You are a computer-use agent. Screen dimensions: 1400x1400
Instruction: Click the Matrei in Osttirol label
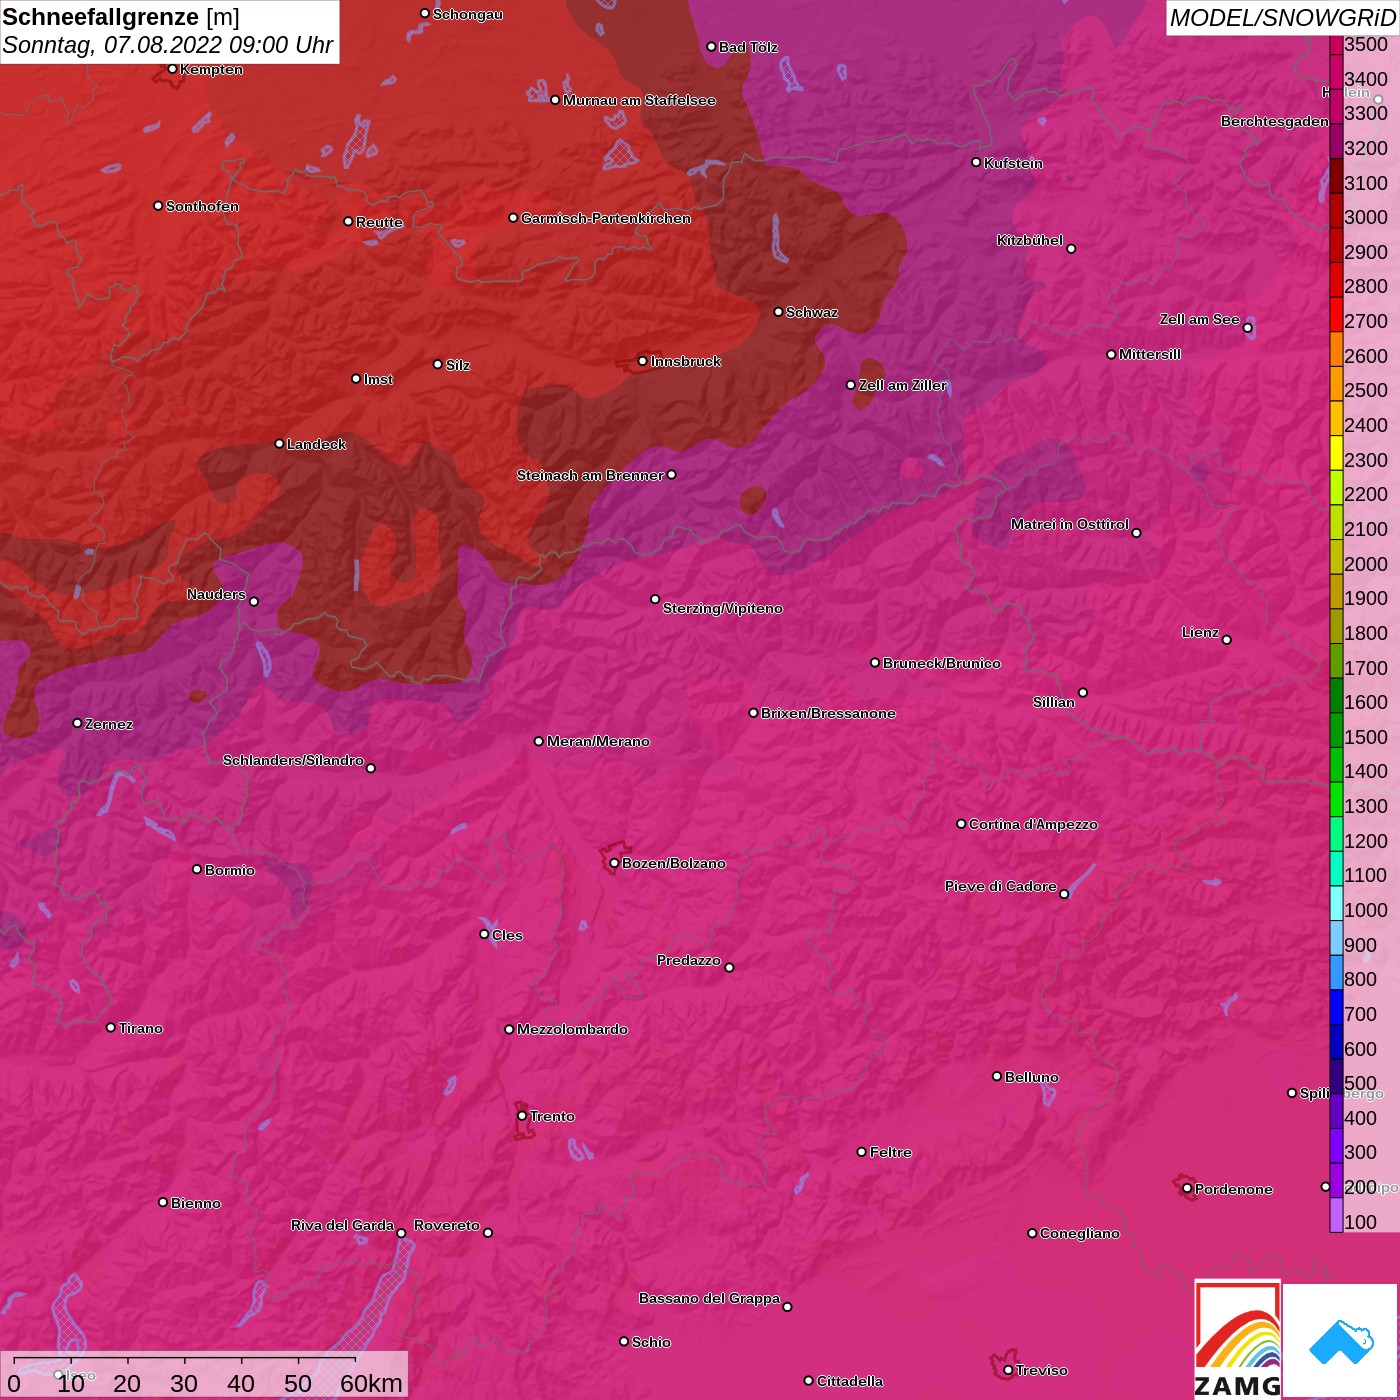click(x=1070, y=524)
